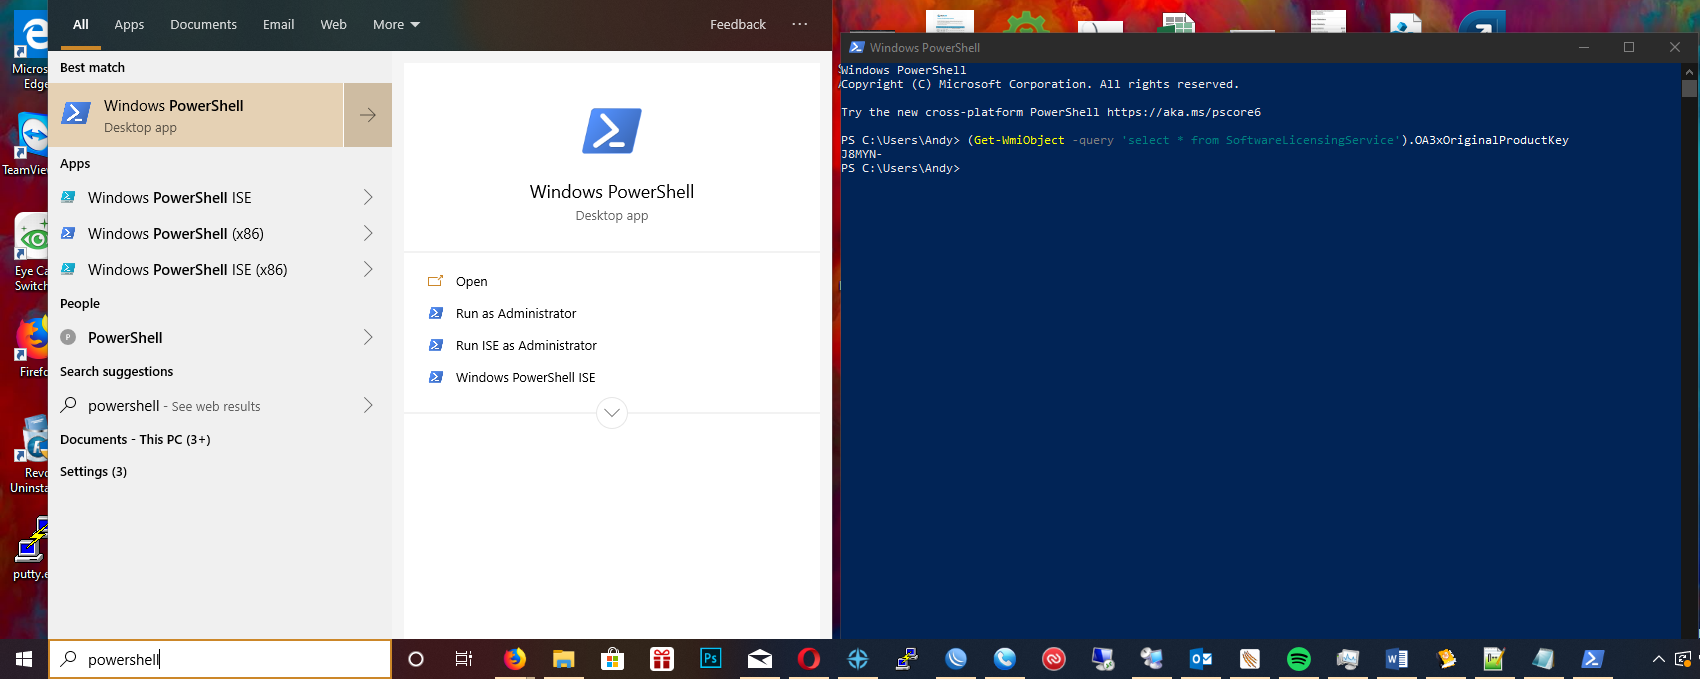Viewport: 1700px width, 679px height.
Task: Click the large PowerShell logo in preview pane
Action: 612,131
